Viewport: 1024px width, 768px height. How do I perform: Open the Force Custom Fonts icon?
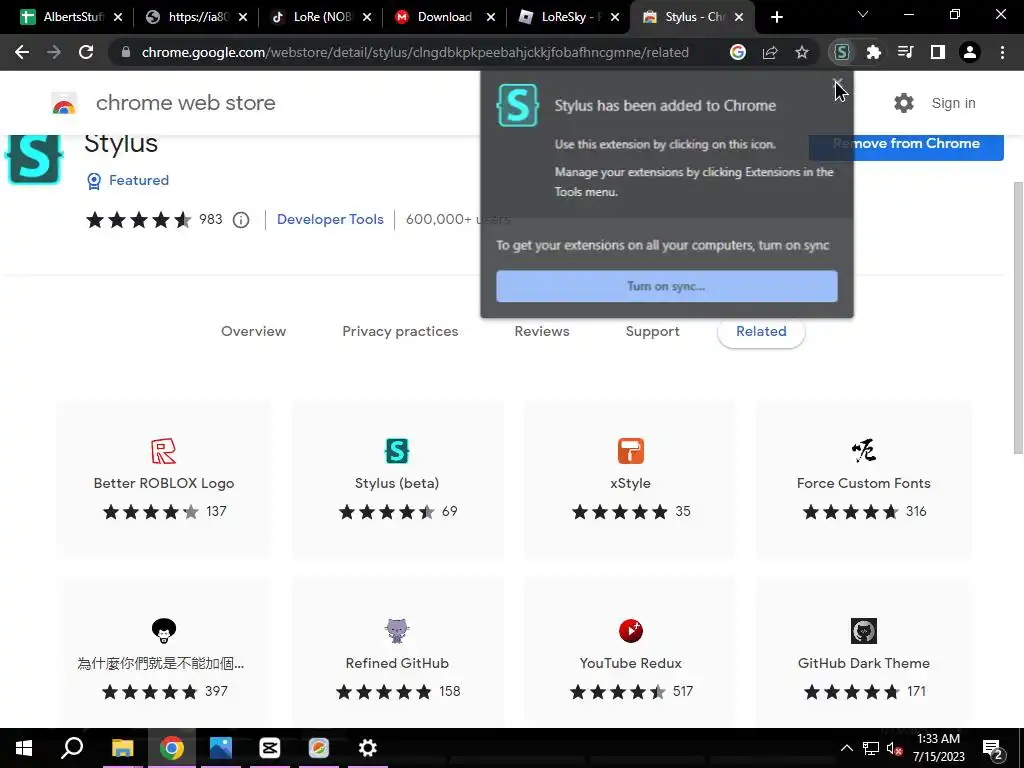coord(863,451)
